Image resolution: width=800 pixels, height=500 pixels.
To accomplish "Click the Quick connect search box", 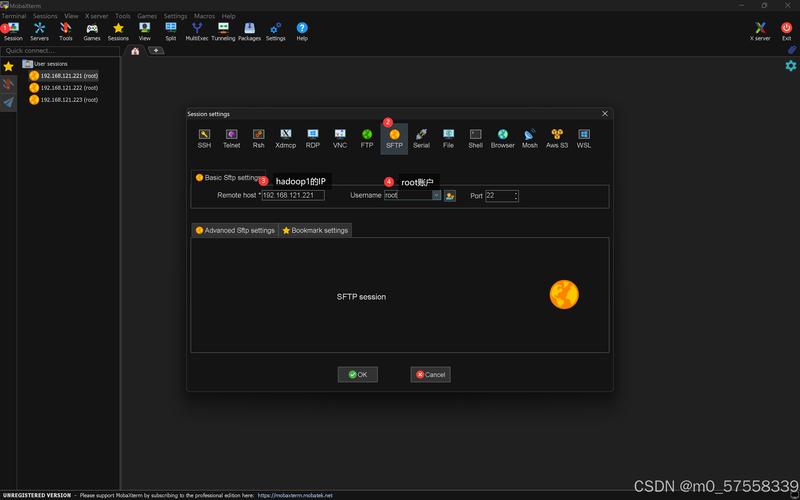I will click(60, 51).
